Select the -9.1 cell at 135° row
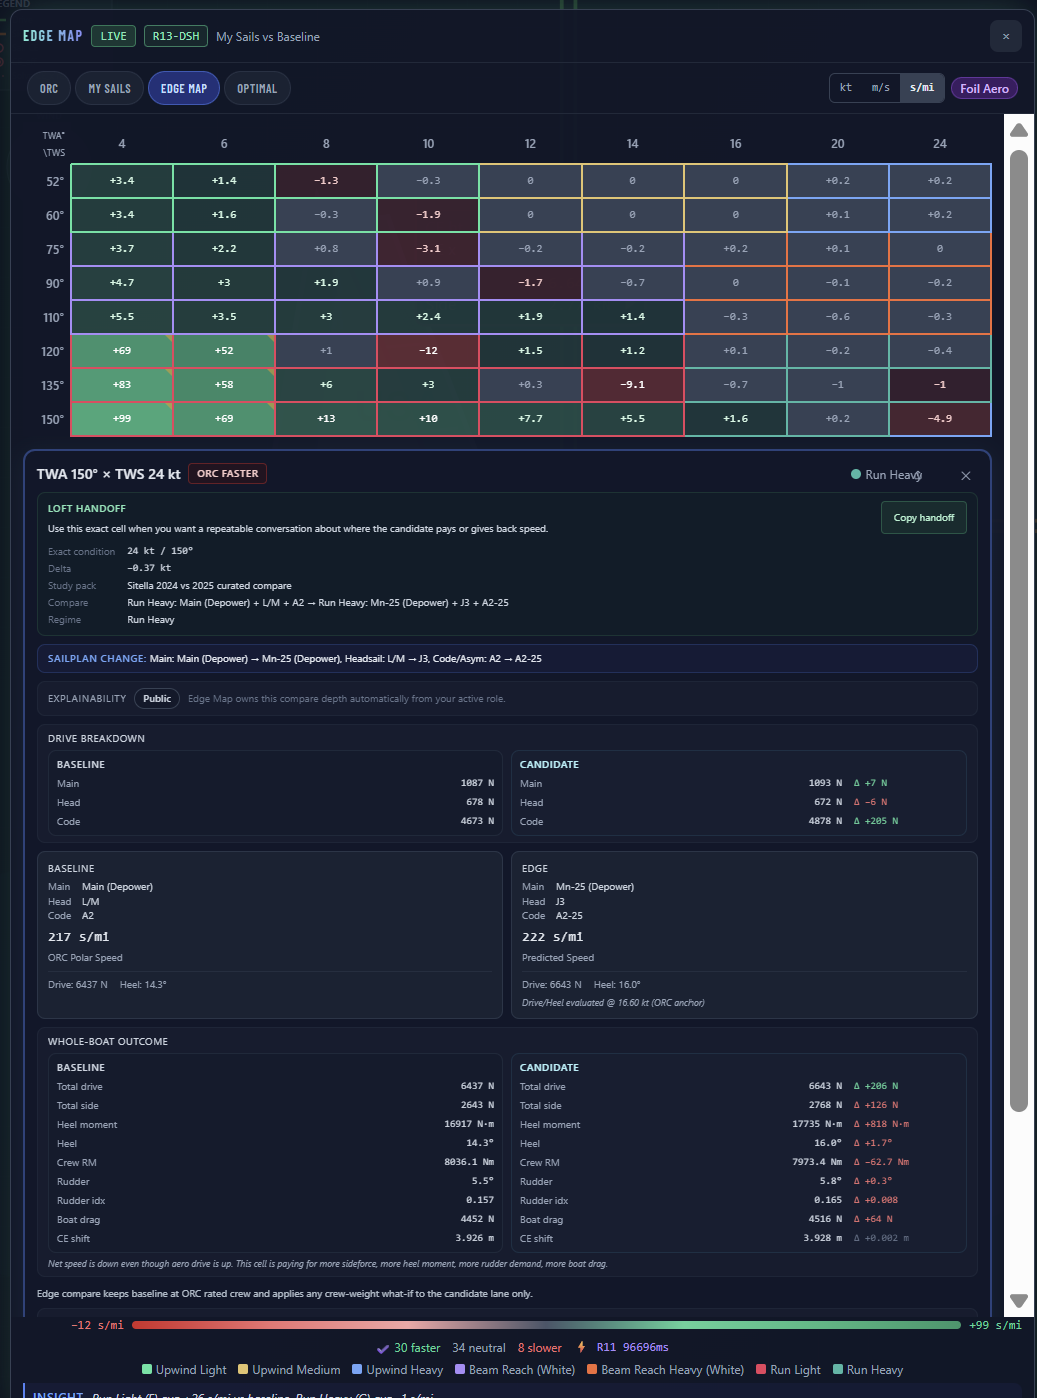The height and width of the screenshot is (1398, 1037). [632, 385]
